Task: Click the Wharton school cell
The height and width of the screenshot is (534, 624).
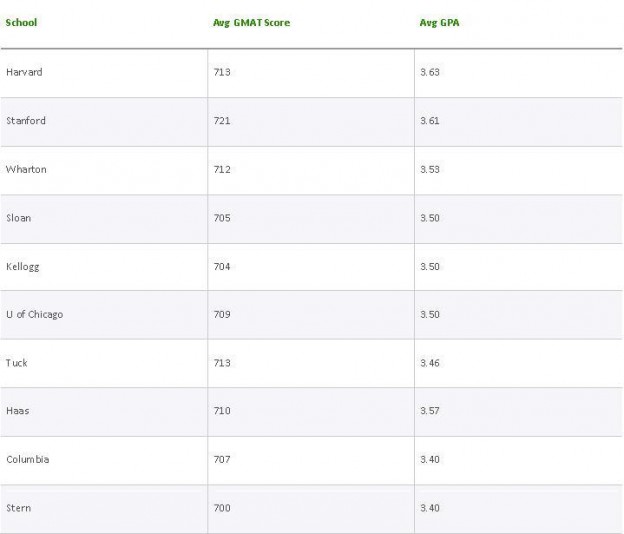Action: (26, 169)
